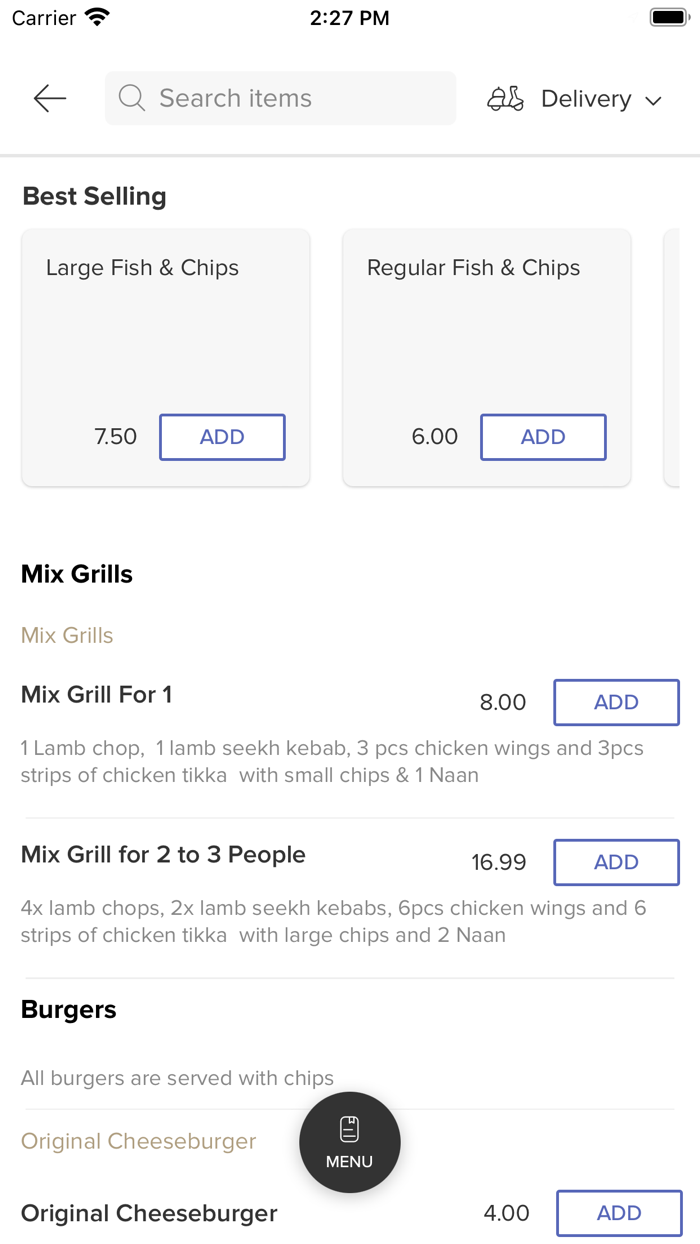Tap the Mix Grill For 1 title
Image resolution: width=700 pixels, height=1244 pixels.
pyautogui.click(x=96, y=694)
